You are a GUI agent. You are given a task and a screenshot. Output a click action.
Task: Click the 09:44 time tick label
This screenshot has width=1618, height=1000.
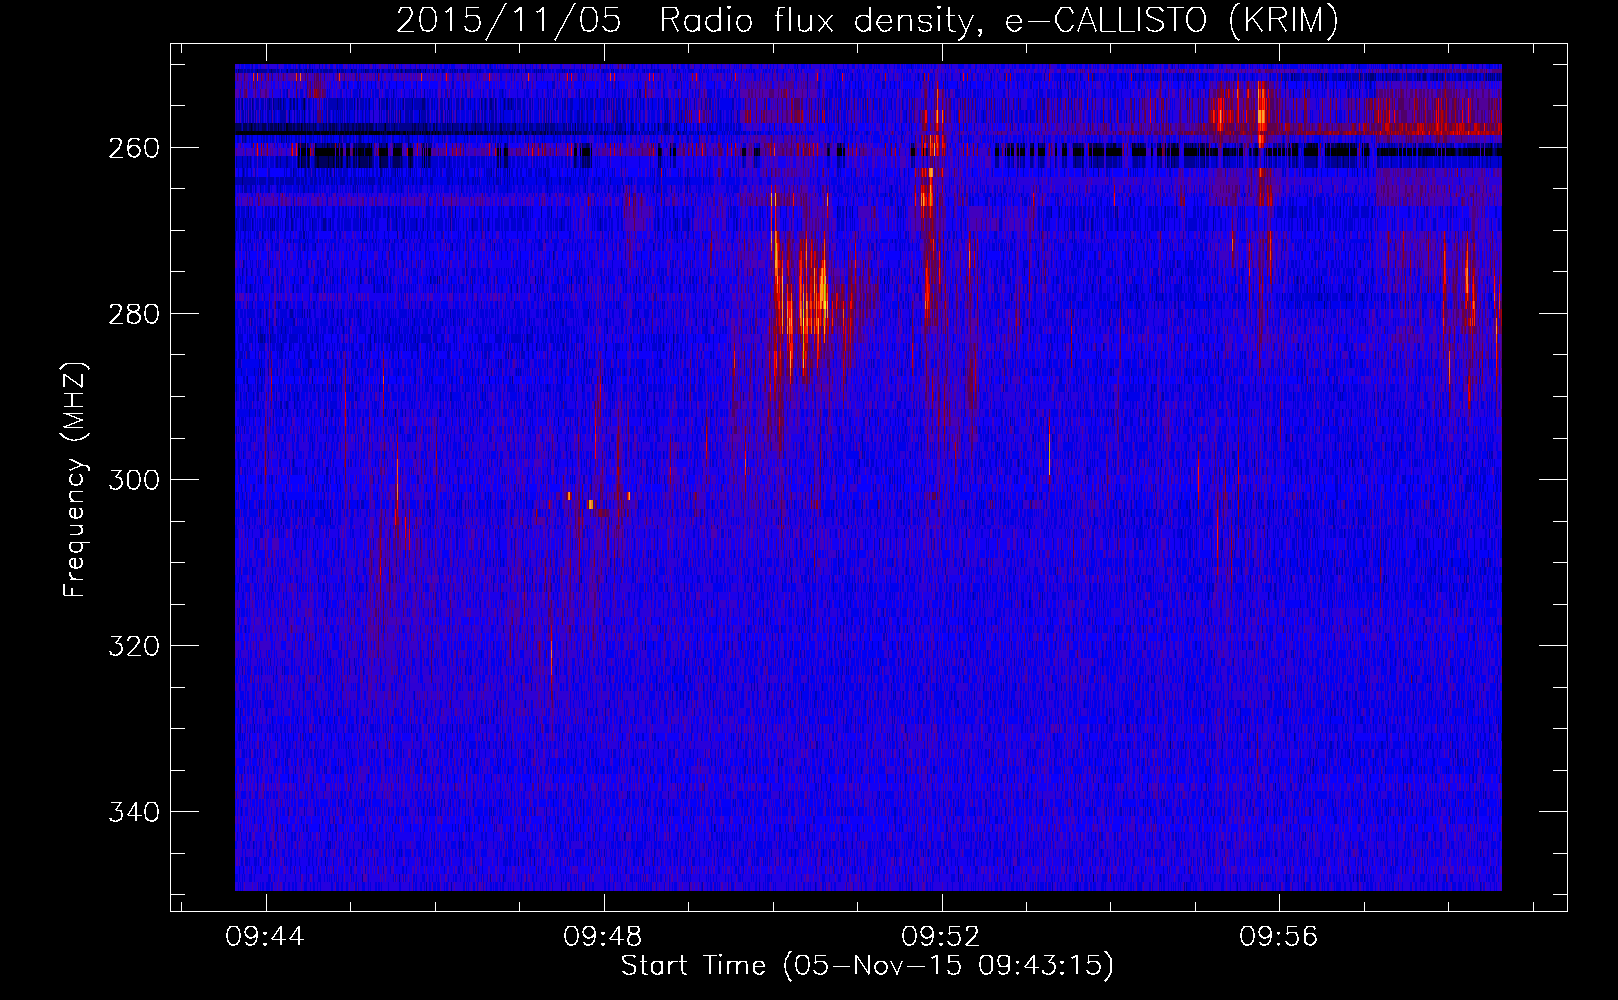click(x=265, y=937)
